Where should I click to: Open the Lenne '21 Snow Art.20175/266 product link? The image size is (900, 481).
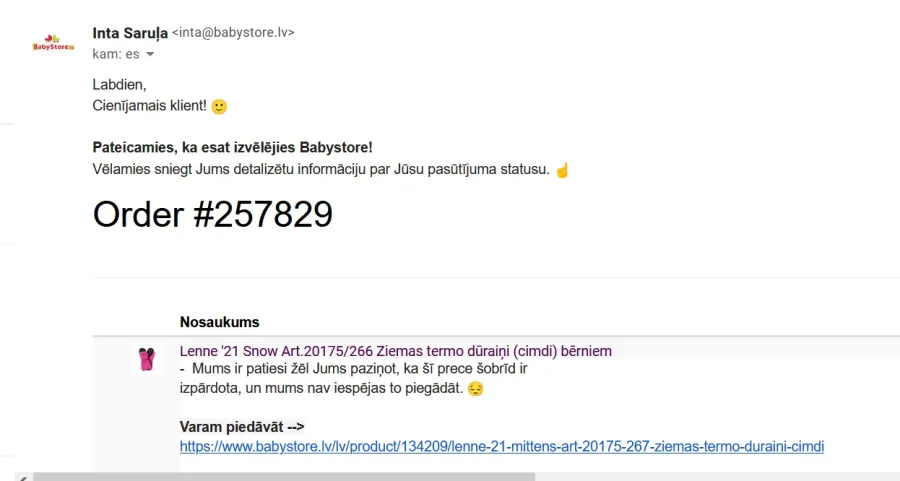[395, 351]
